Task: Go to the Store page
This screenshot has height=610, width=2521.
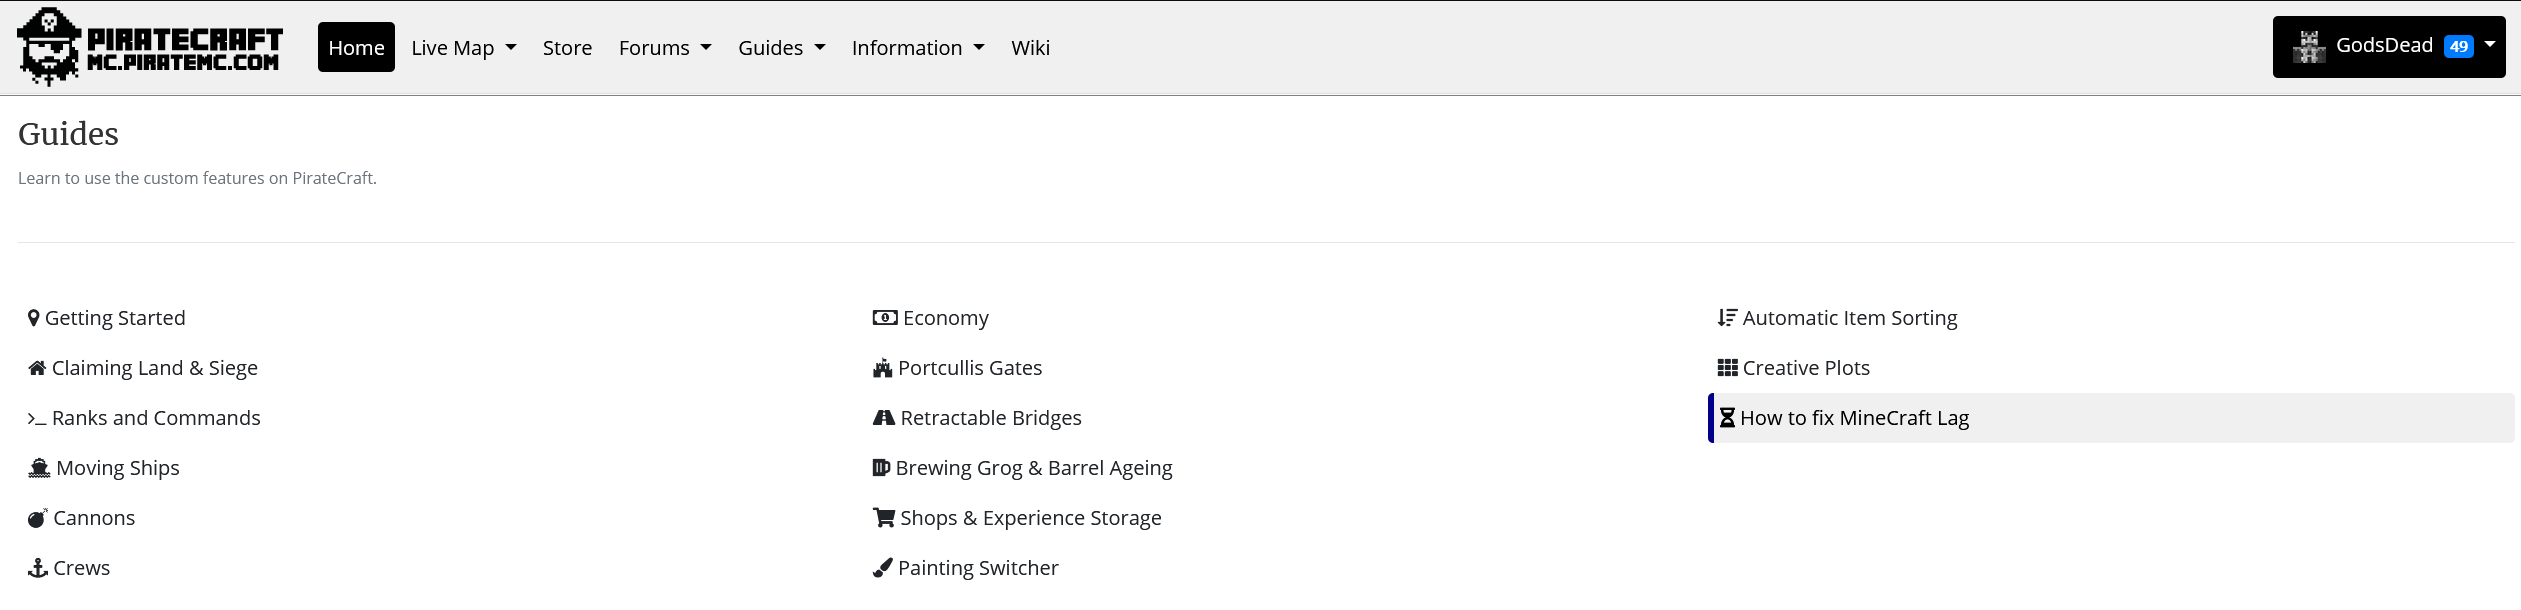Action: [567, 48]
